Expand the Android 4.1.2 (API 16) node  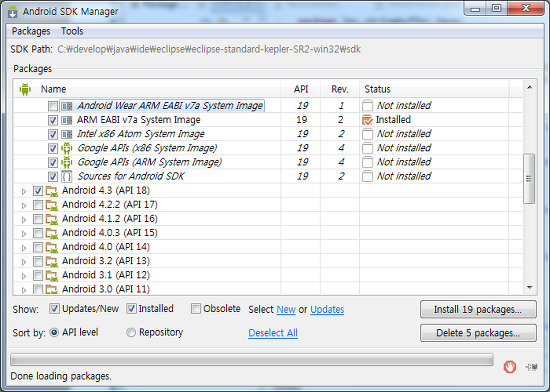click(24, 220)
